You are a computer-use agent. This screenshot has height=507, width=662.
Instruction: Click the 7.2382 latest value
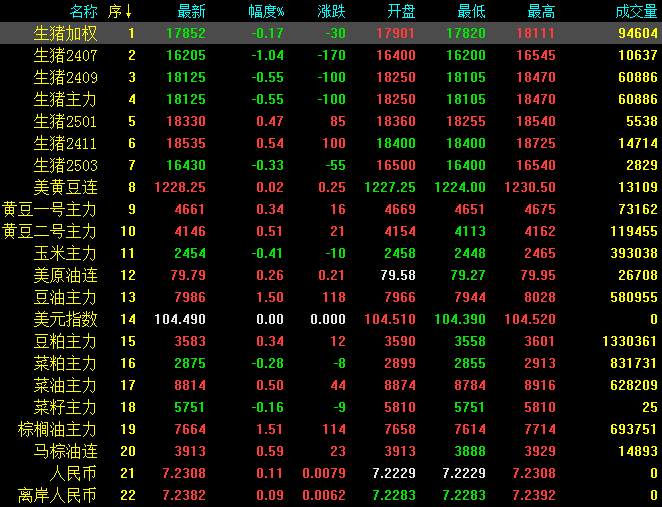[184, 495]
